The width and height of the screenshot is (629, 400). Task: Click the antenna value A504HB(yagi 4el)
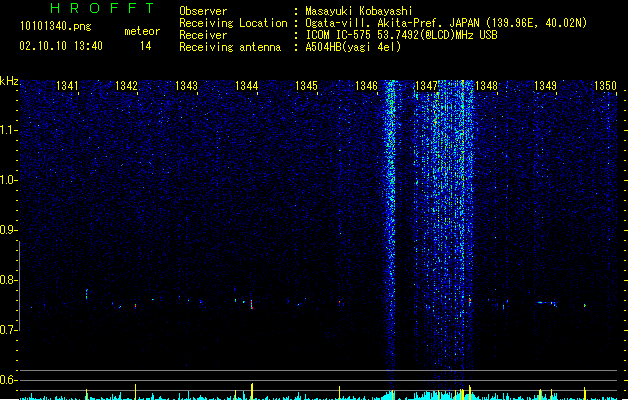coord(353,47)
